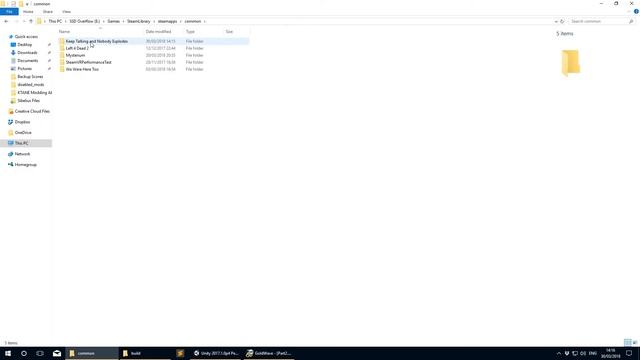This screenshot has width=640, height=360.
Task: Navigate to SteamLibrary breadcrumb
Action: [x=139, y=21]
